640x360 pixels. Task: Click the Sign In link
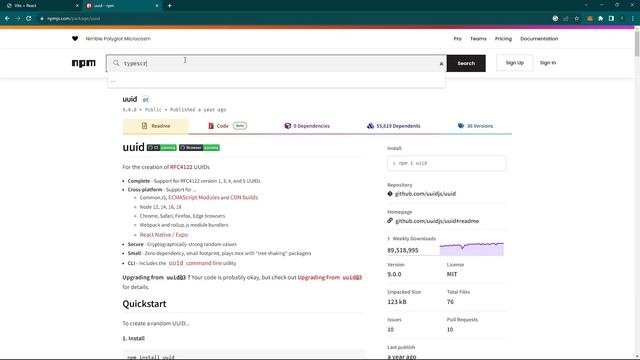[547, 63]
